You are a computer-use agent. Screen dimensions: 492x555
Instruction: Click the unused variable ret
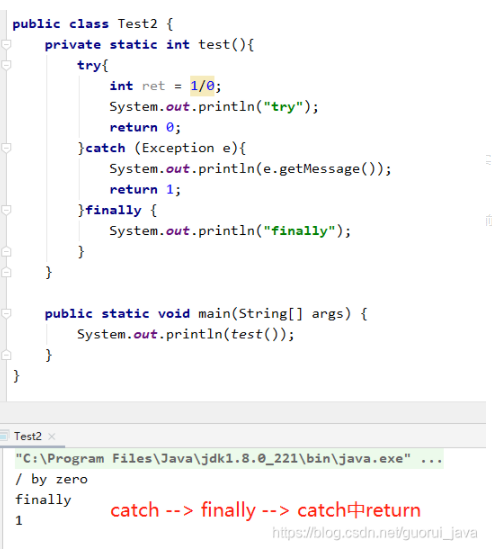(x=154, y=86)
